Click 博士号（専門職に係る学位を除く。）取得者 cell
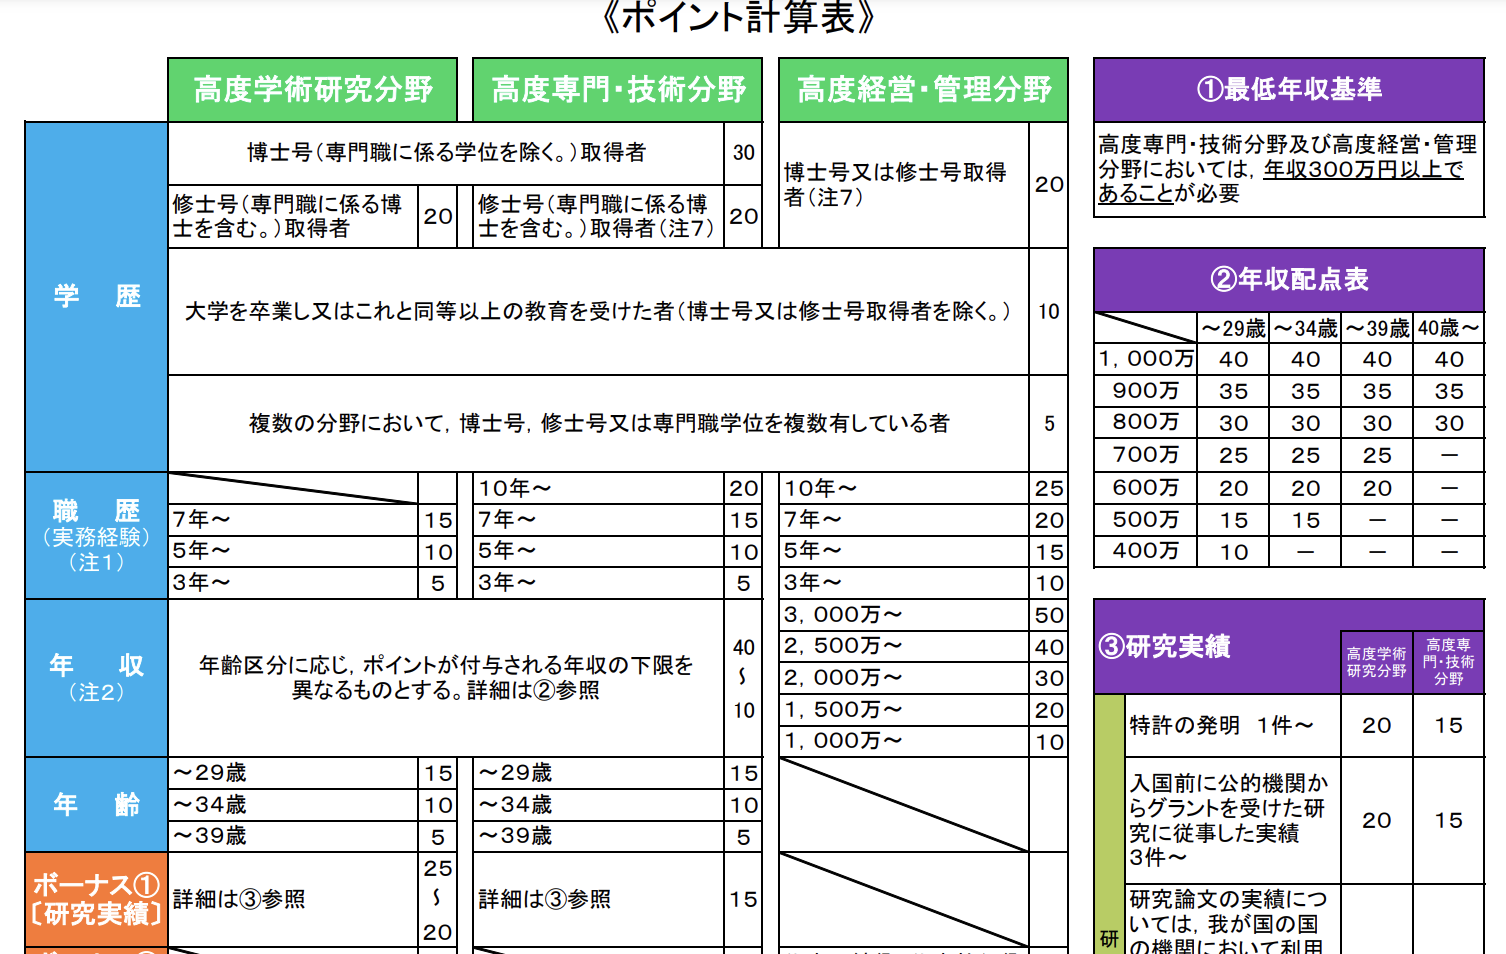The height and width of the screenshot is (954, 1506). (x=447, y=153)
